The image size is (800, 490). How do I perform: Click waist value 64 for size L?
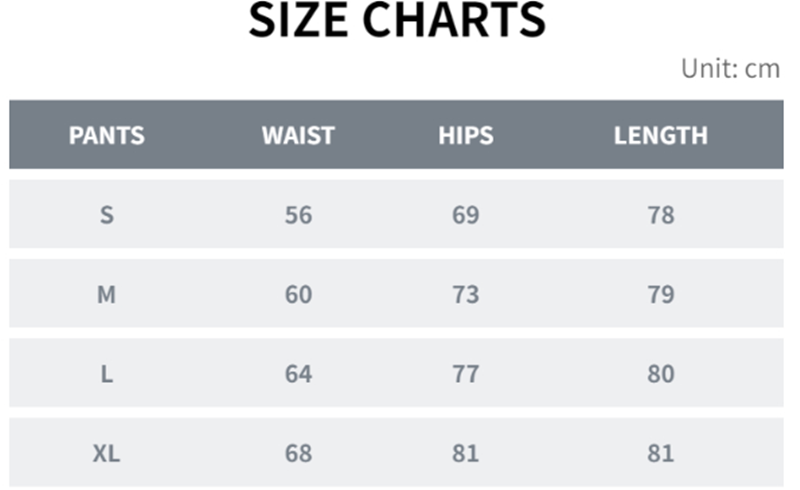298,374
